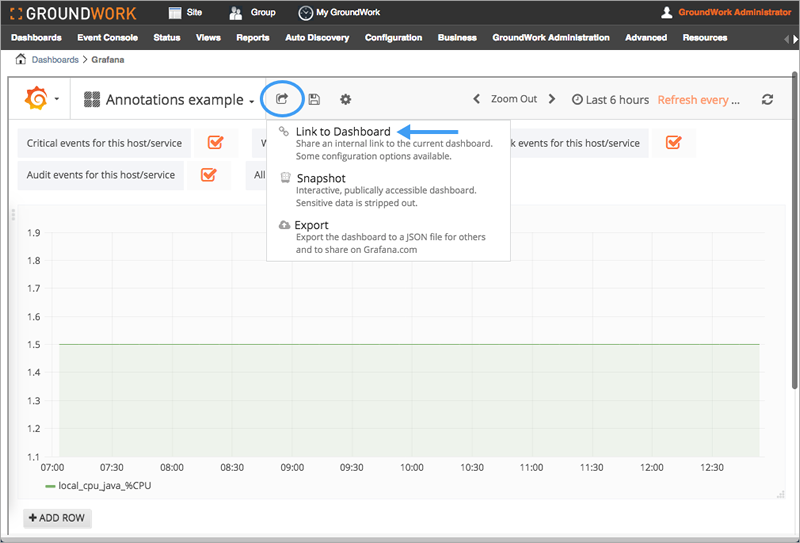Open the Last 6 hours time picker
This screenshot has width=800, height=543.
[x=611, y=100]
